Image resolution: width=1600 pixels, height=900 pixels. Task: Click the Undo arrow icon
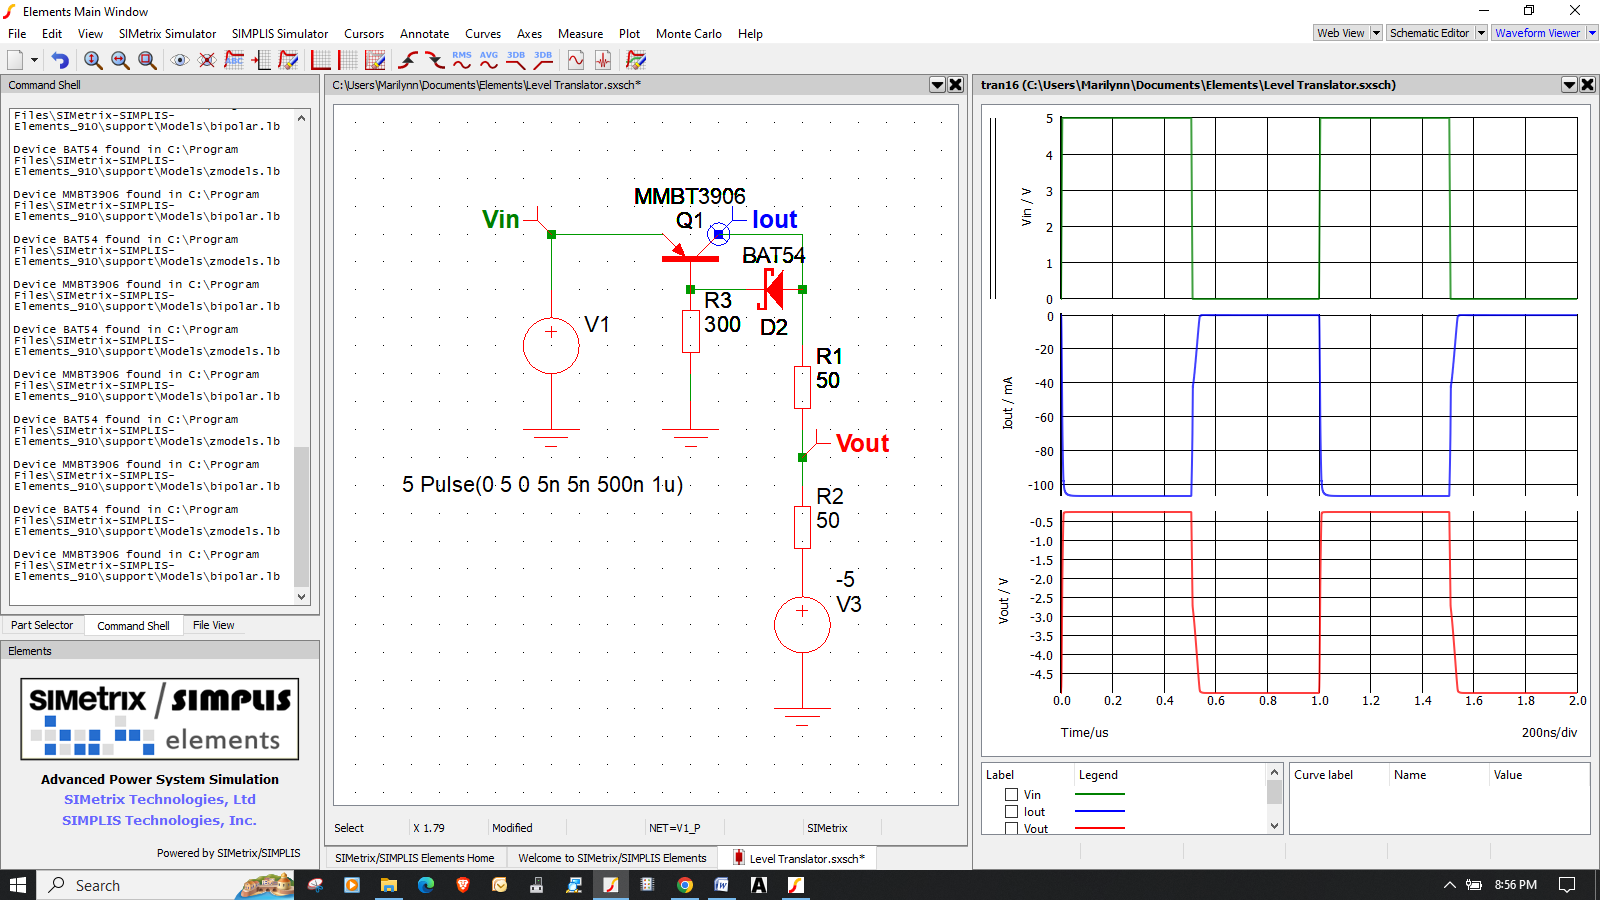(x=60, y=60)
